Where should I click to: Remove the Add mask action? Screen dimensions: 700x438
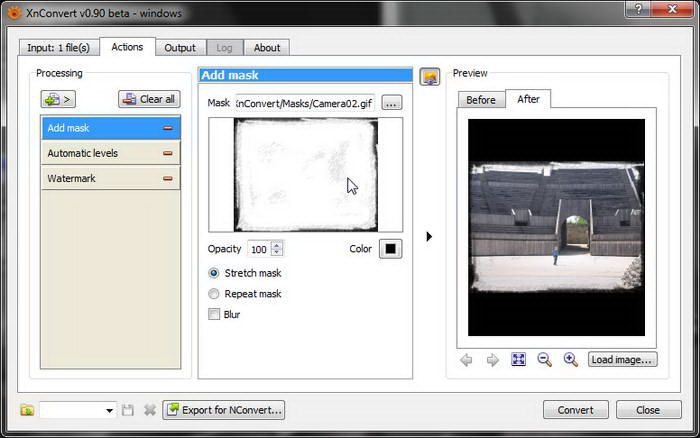pyautogui.click(x=167, y=128)
